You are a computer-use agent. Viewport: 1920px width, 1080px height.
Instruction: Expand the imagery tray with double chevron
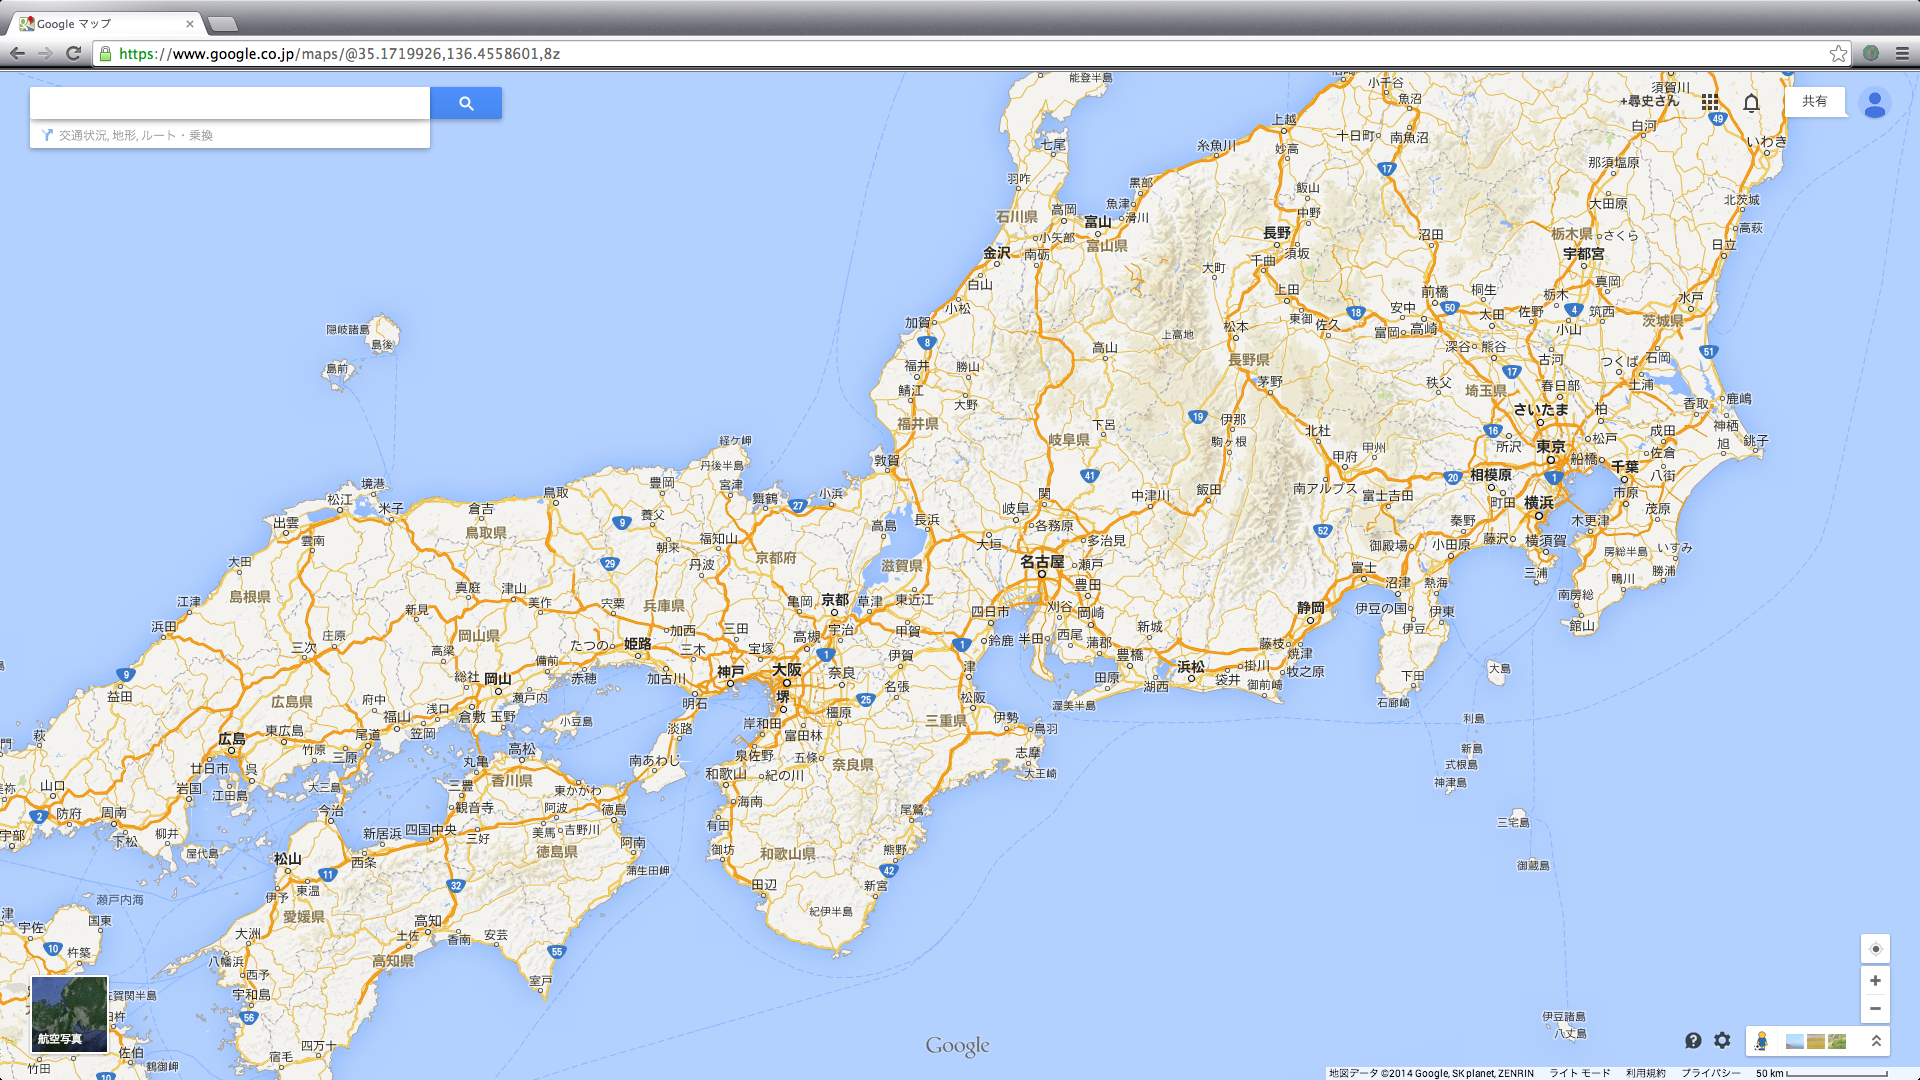[x=1876, y=1041]
